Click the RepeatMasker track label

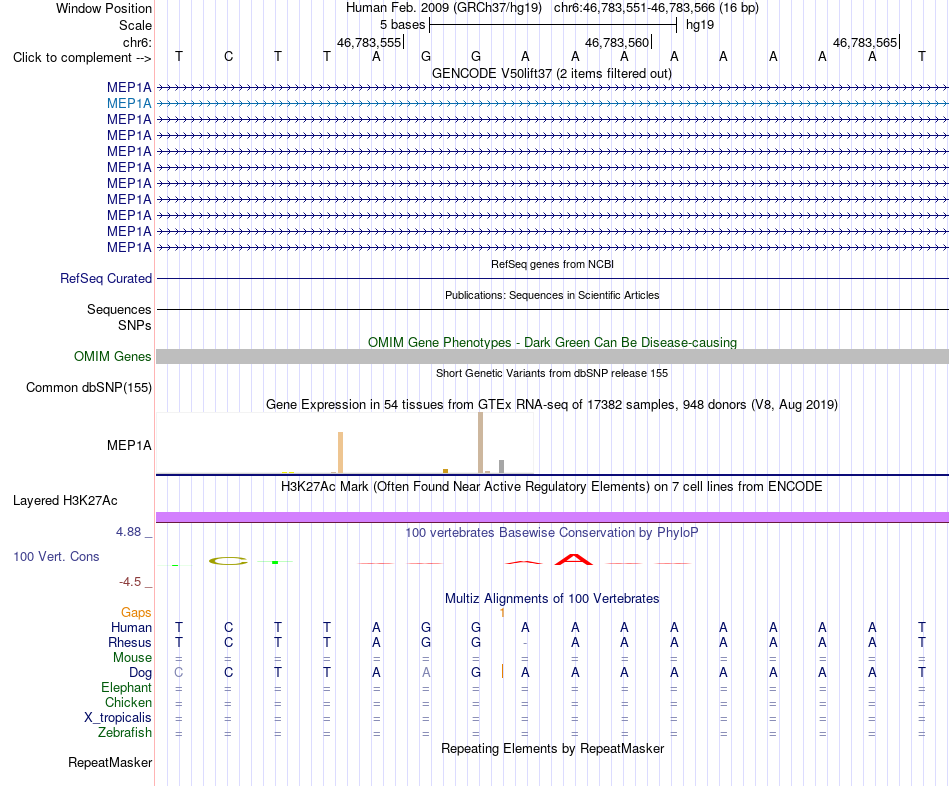coord(110,762)
